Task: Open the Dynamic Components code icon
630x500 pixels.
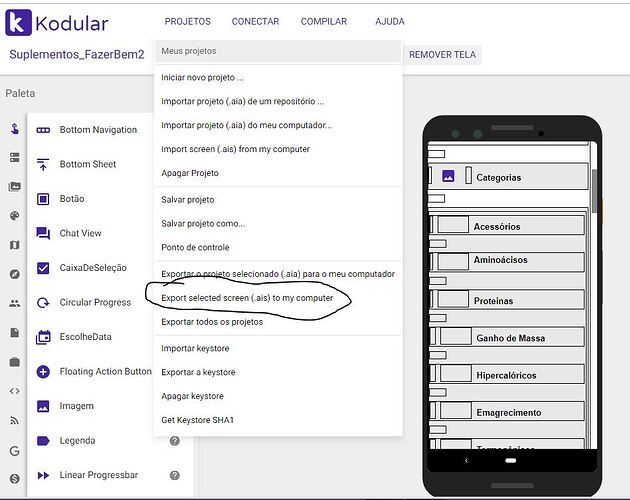Action: point(15,391)
